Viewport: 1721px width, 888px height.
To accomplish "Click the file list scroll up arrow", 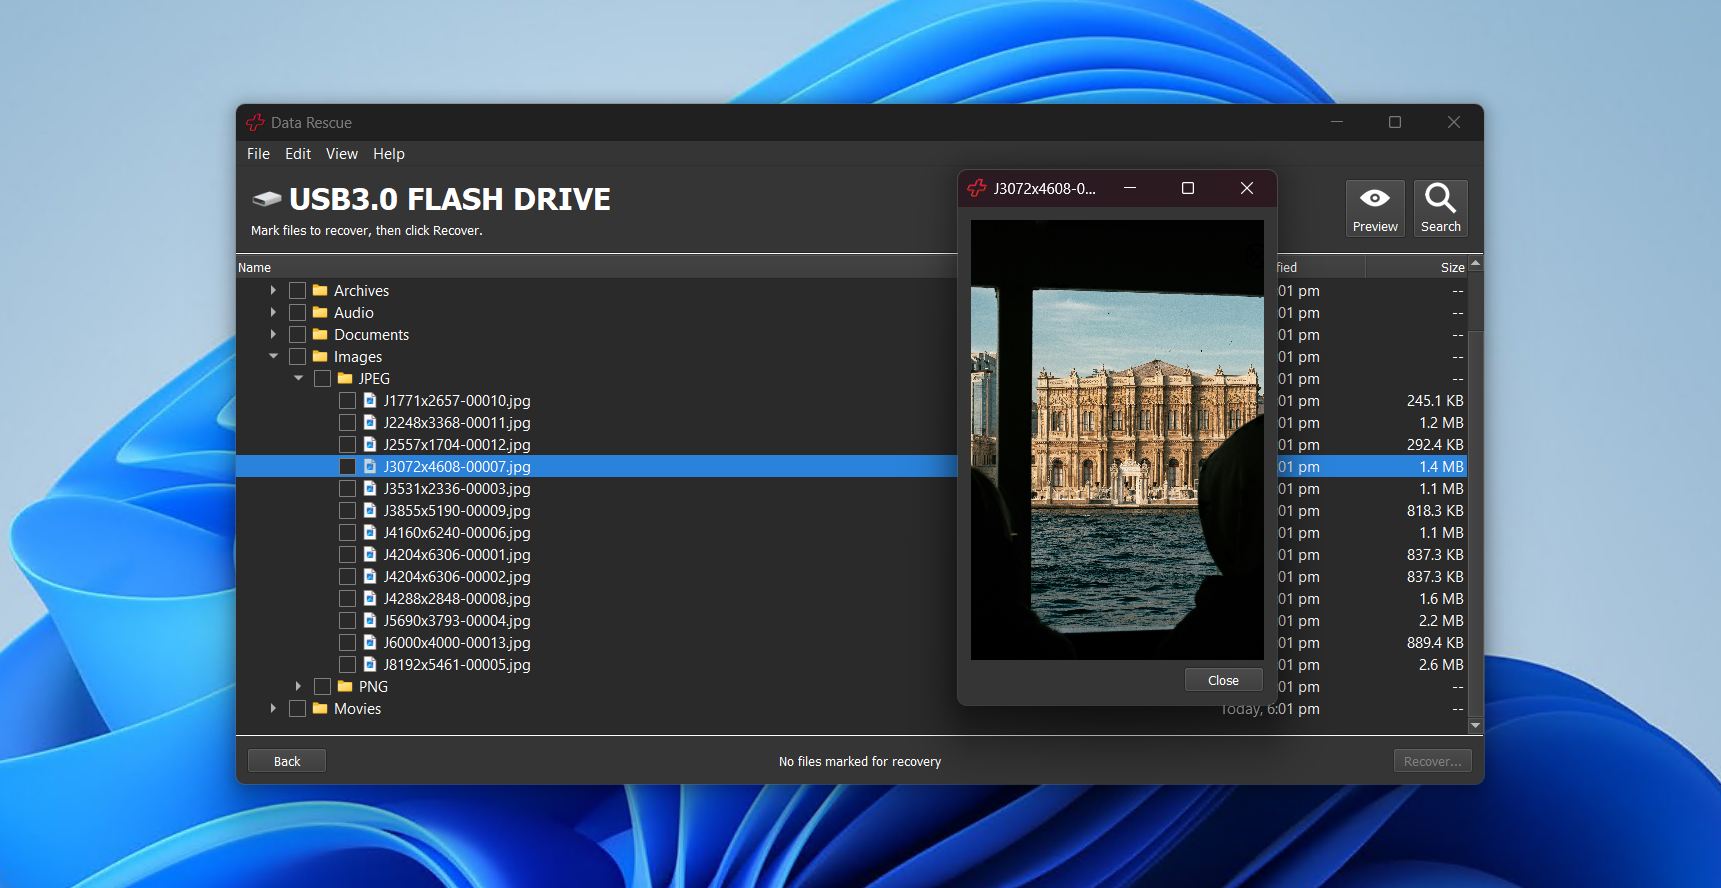I will 1475,263.
